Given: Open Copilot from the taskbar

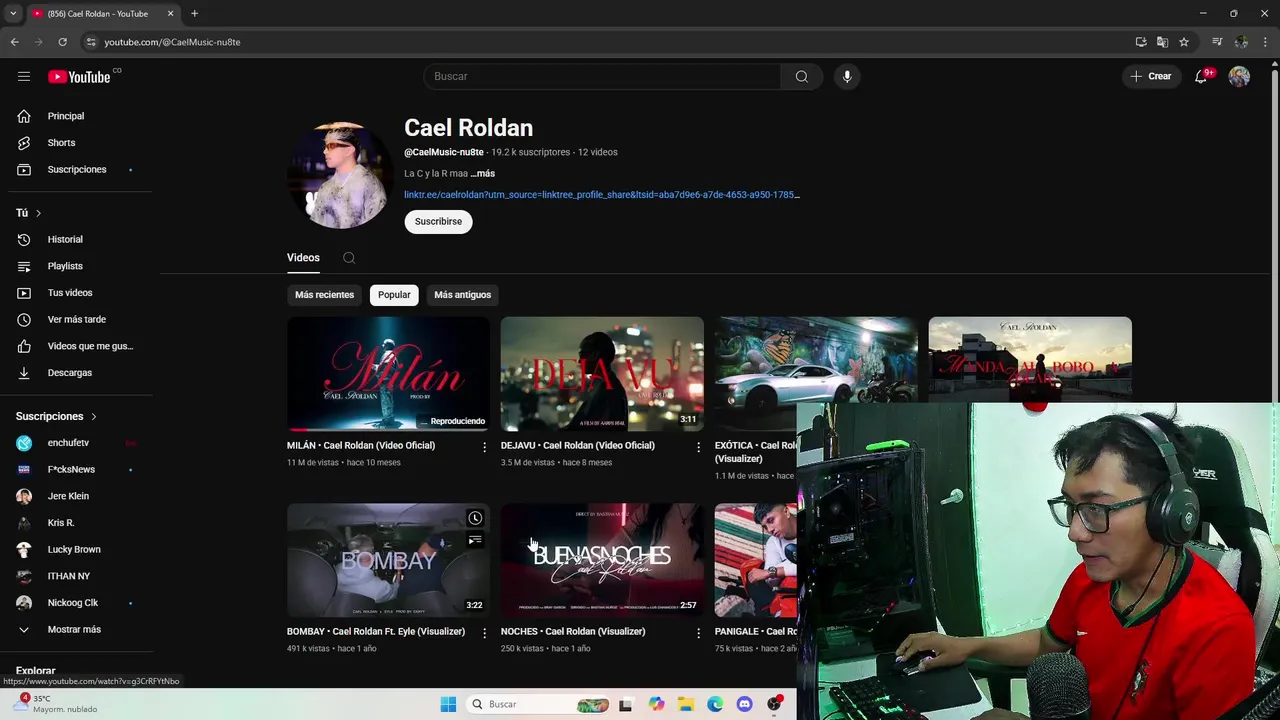Looking at the screenshot, I should coord(656,704).
